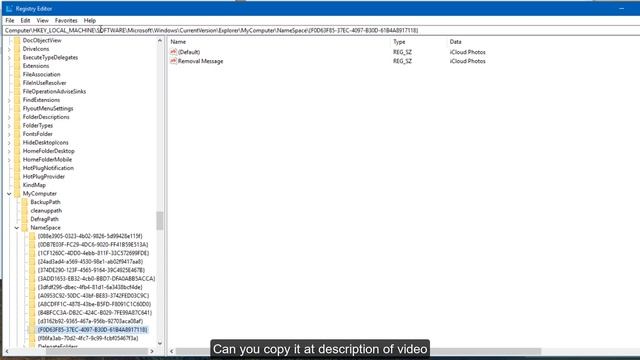The height and width of the screenshot is (360, 640).
Task: Click the MyComputer folder icon
Action: (17, 193)
